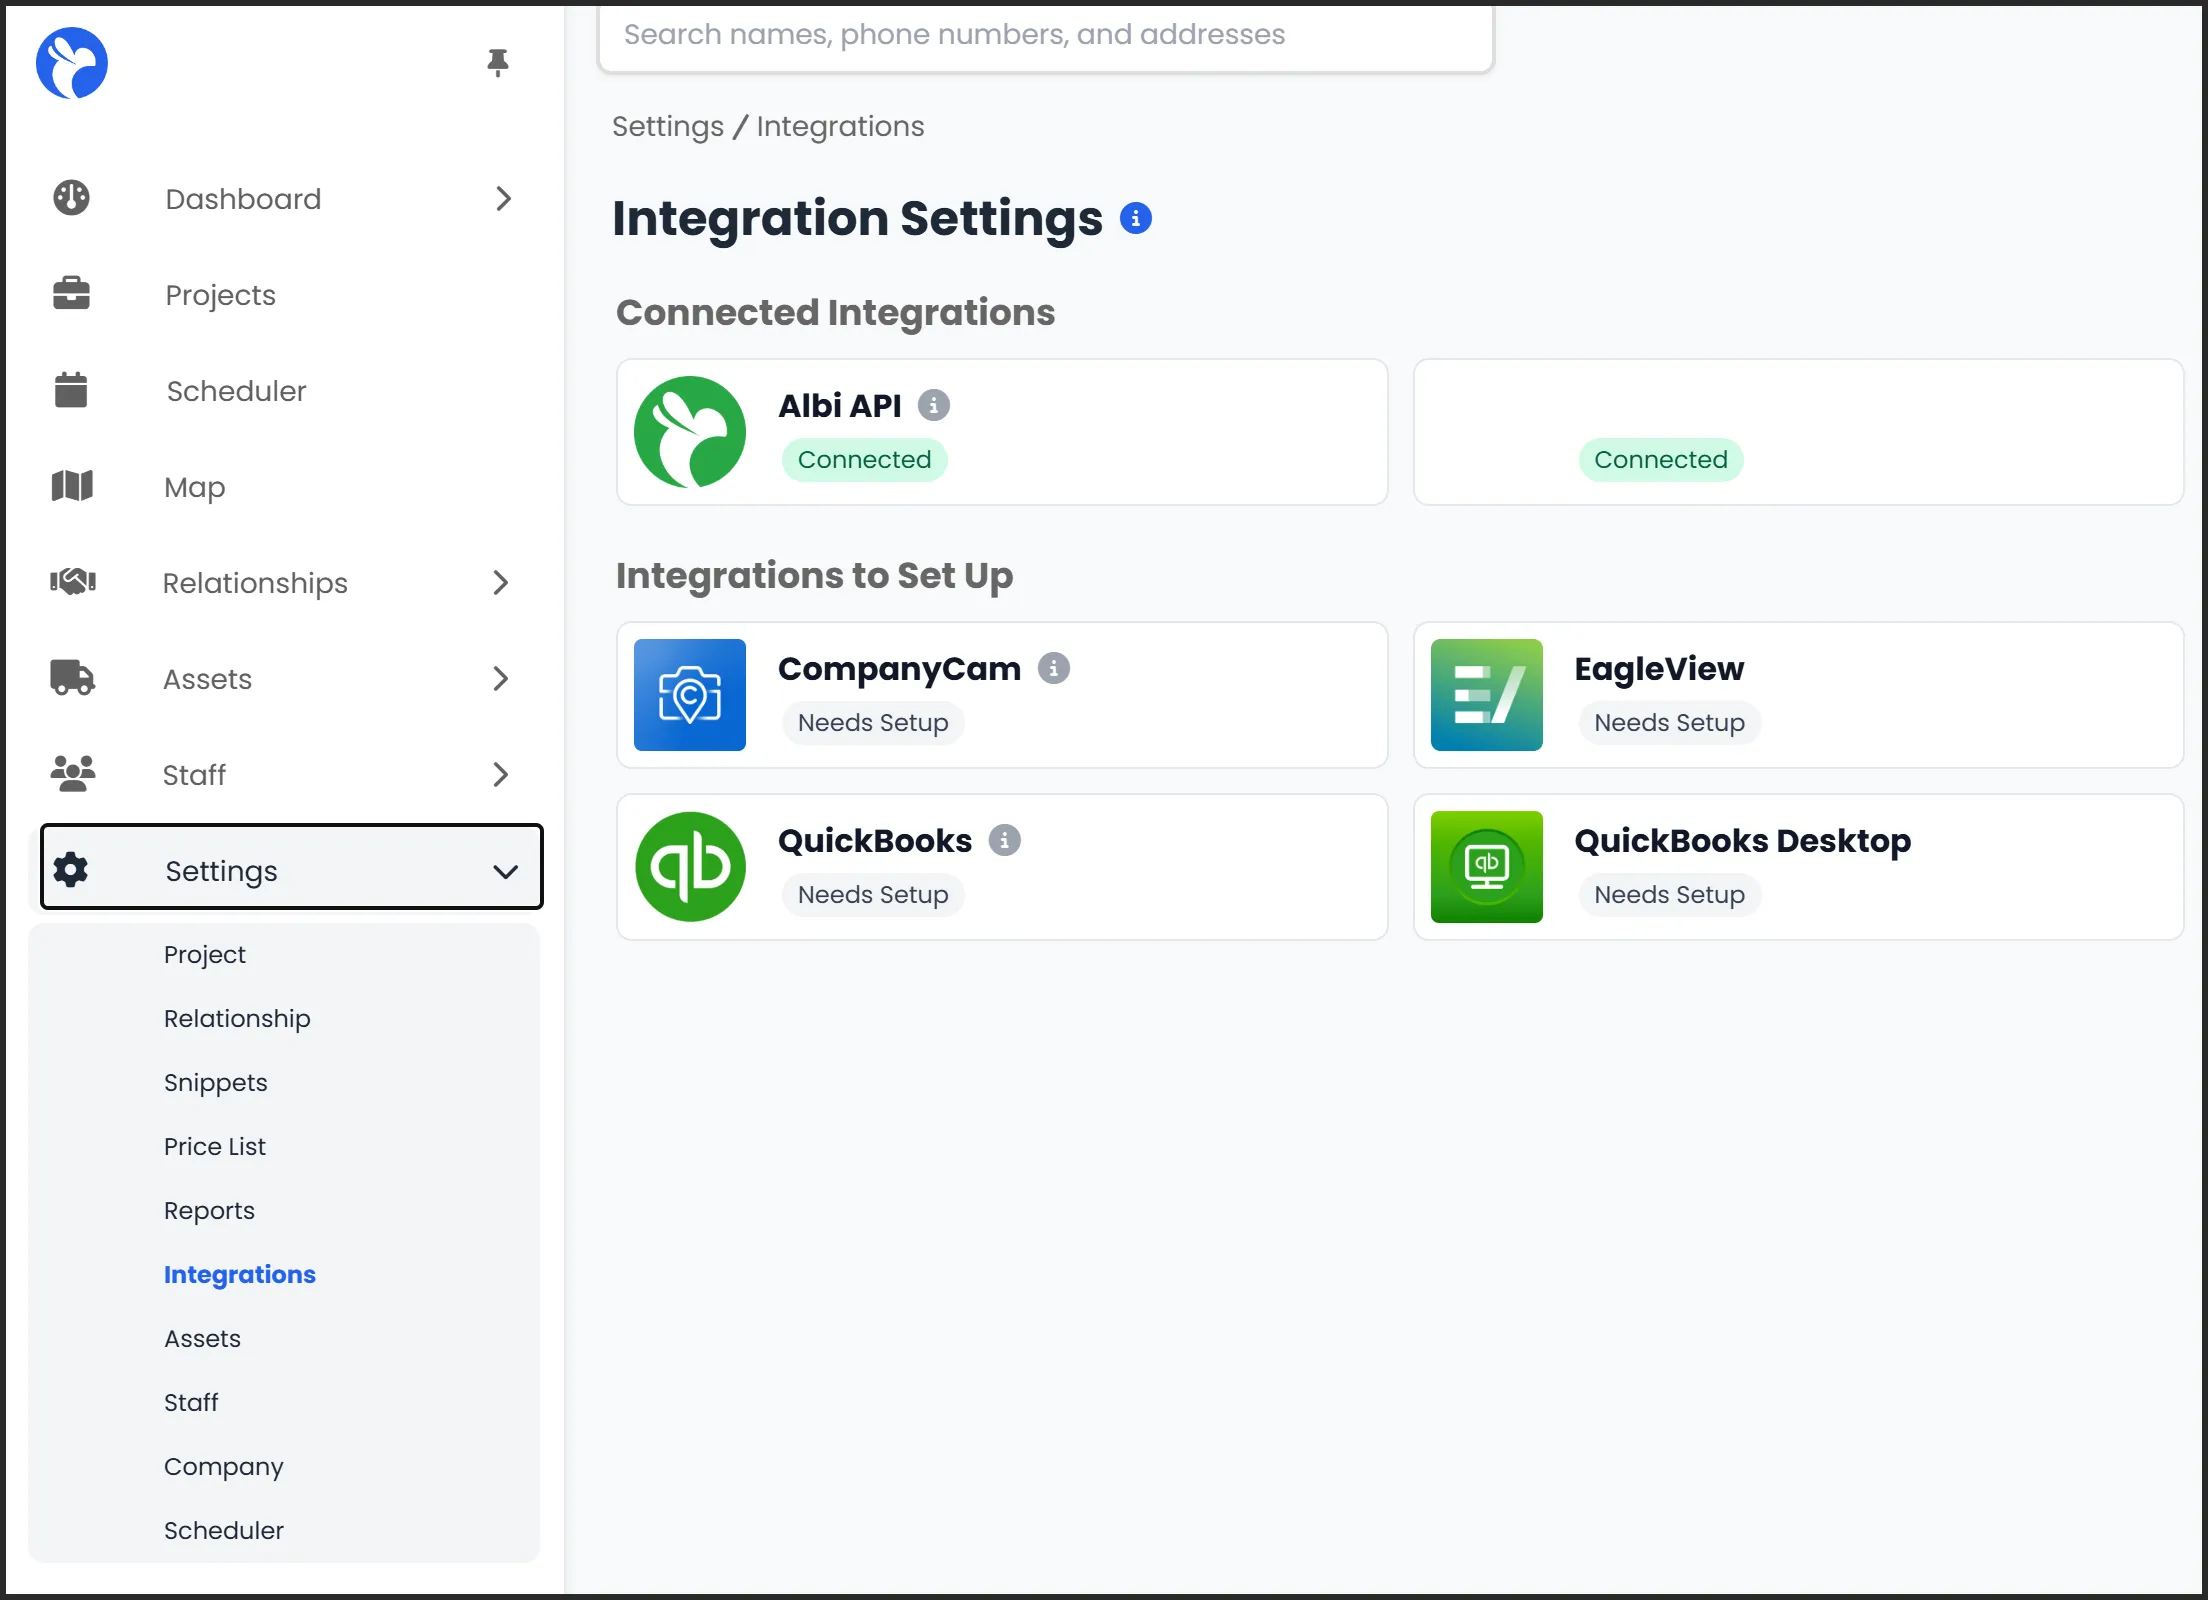Select Integrations in the Settings submenu

(240, 1274)
